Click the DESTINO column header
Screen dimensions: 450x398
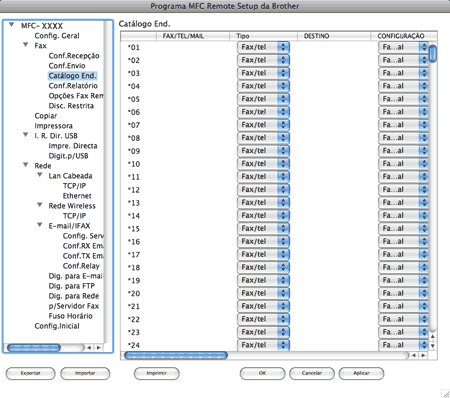click(334, 36)
